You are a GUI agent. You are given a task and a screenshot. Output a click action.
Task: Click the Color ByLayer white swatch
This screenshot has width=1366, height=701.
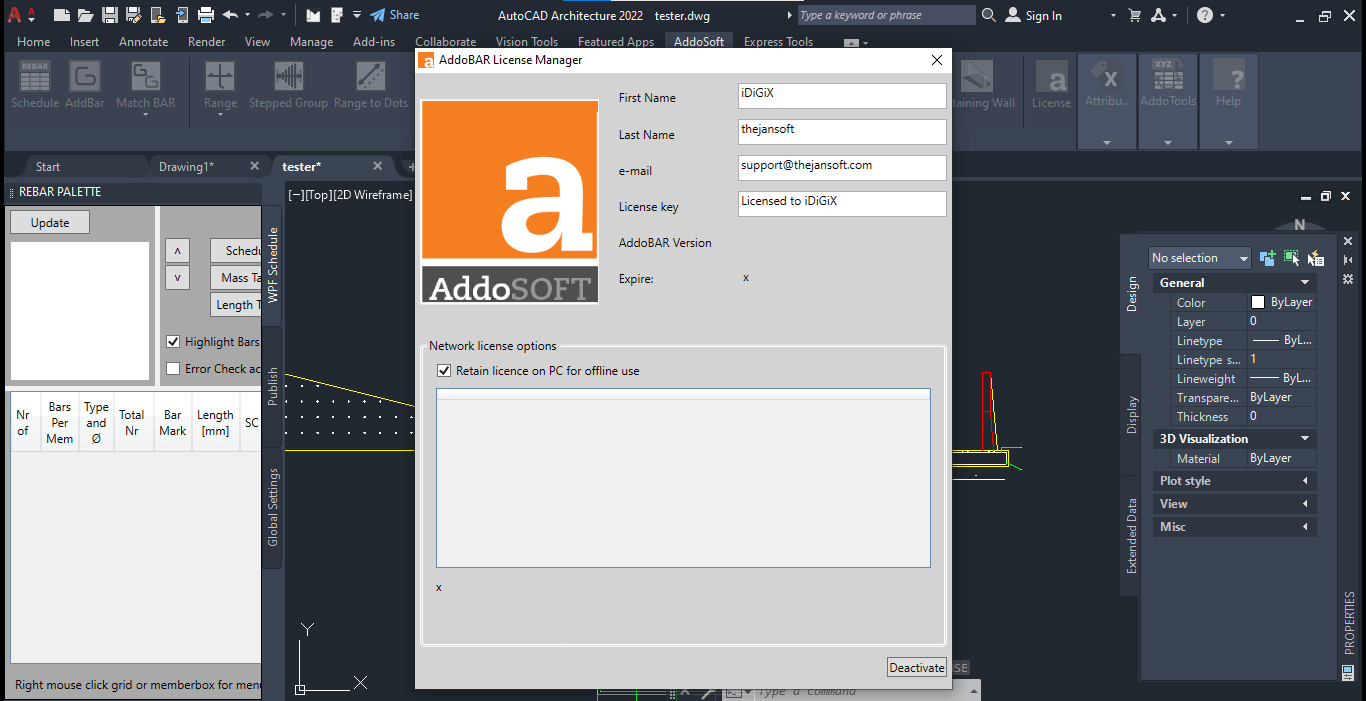(x=1258, y=302)
